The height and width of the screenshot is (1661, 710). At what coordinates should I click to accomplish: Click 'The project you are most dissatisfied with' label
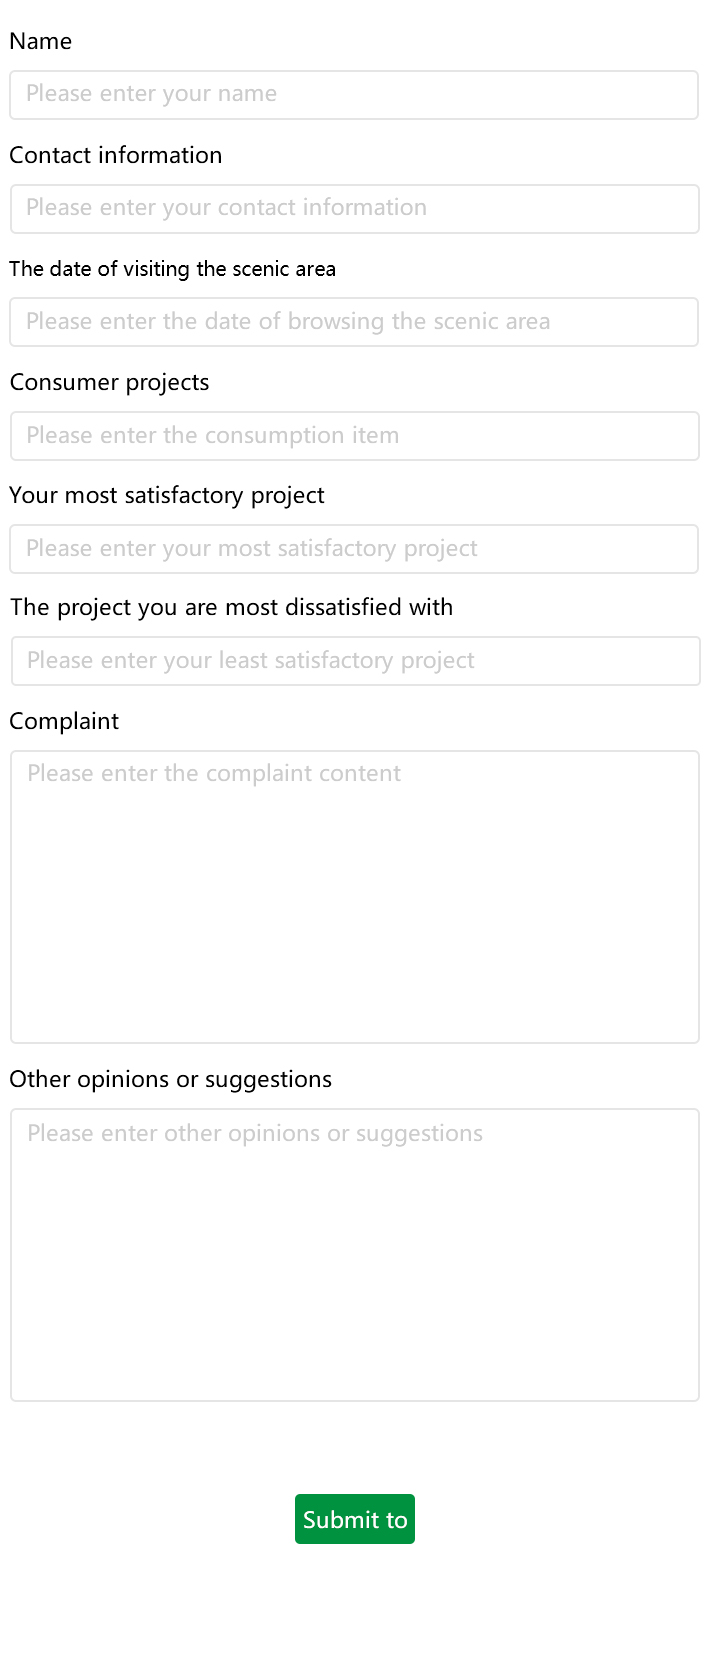tap(231, 607)
